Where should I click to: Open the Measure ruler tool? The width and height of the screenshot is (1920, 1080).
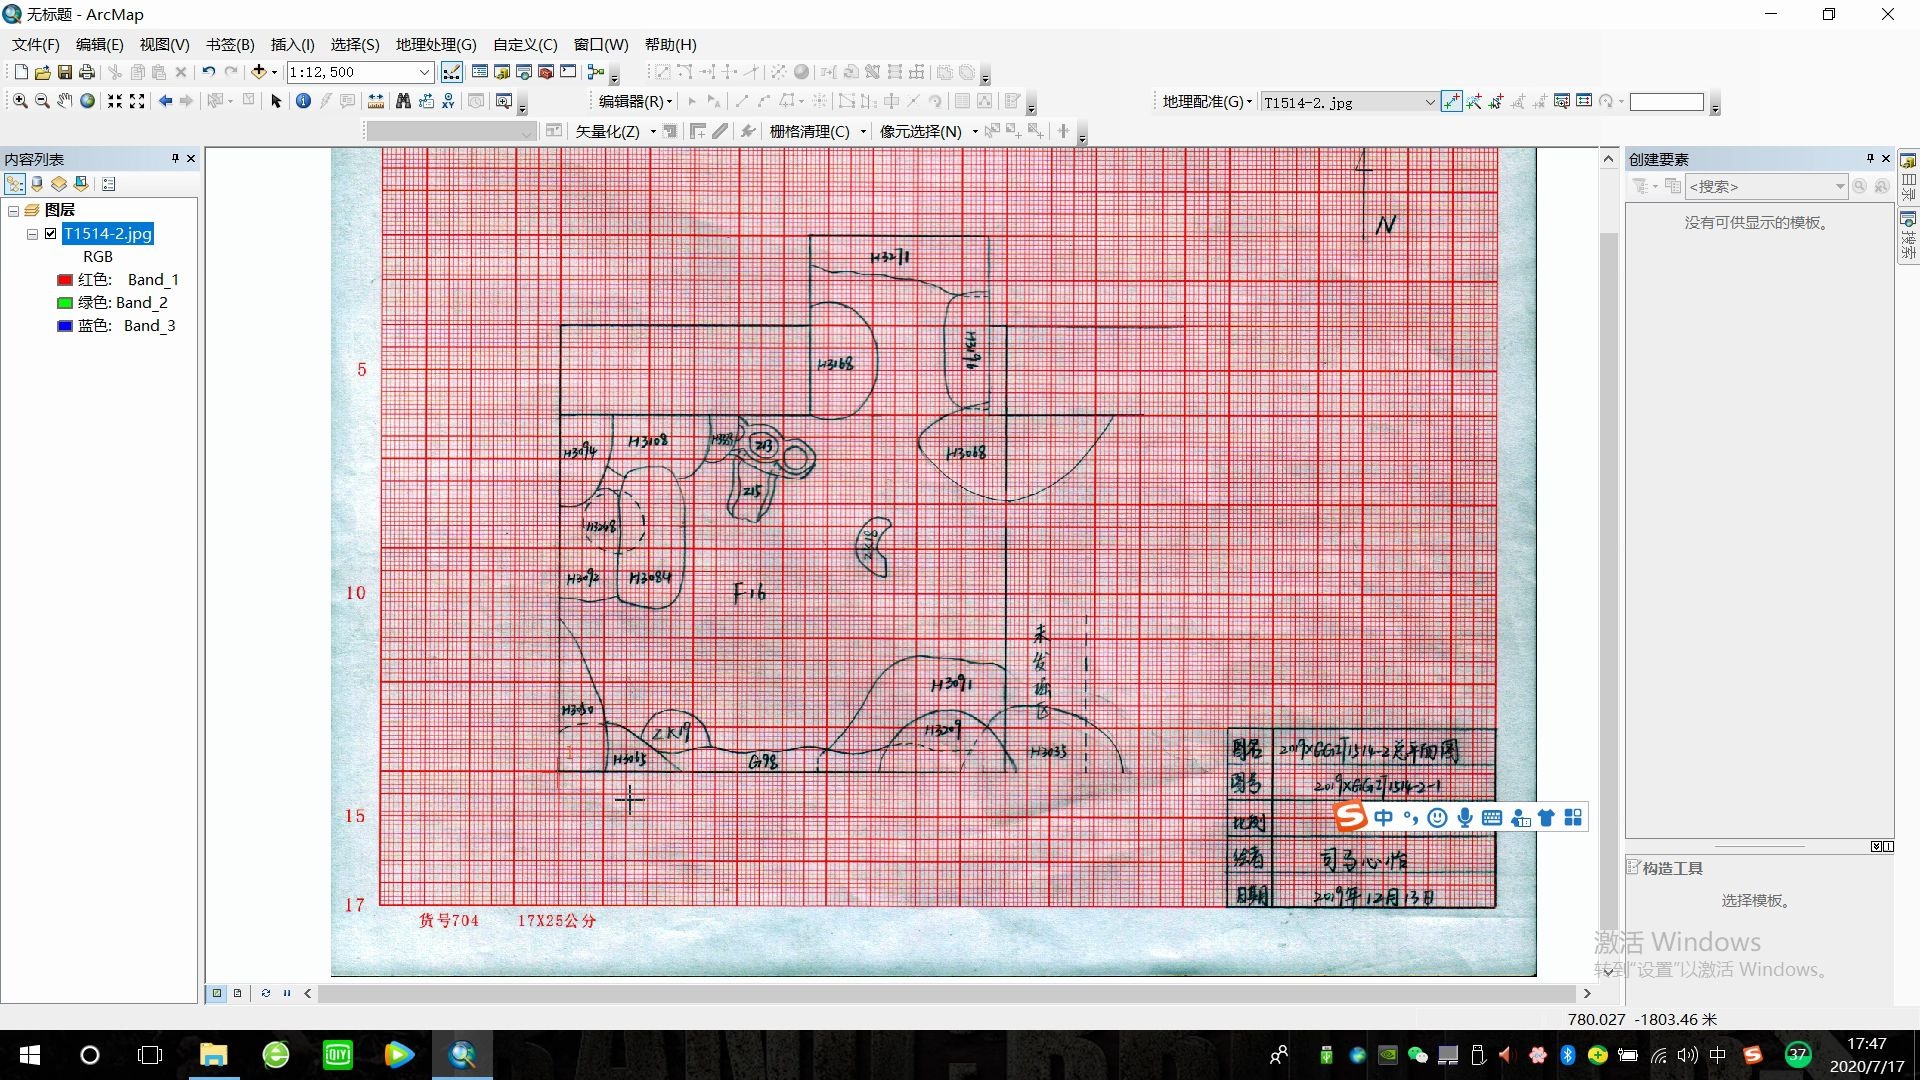pyautogui.click(x=376, y=101)
